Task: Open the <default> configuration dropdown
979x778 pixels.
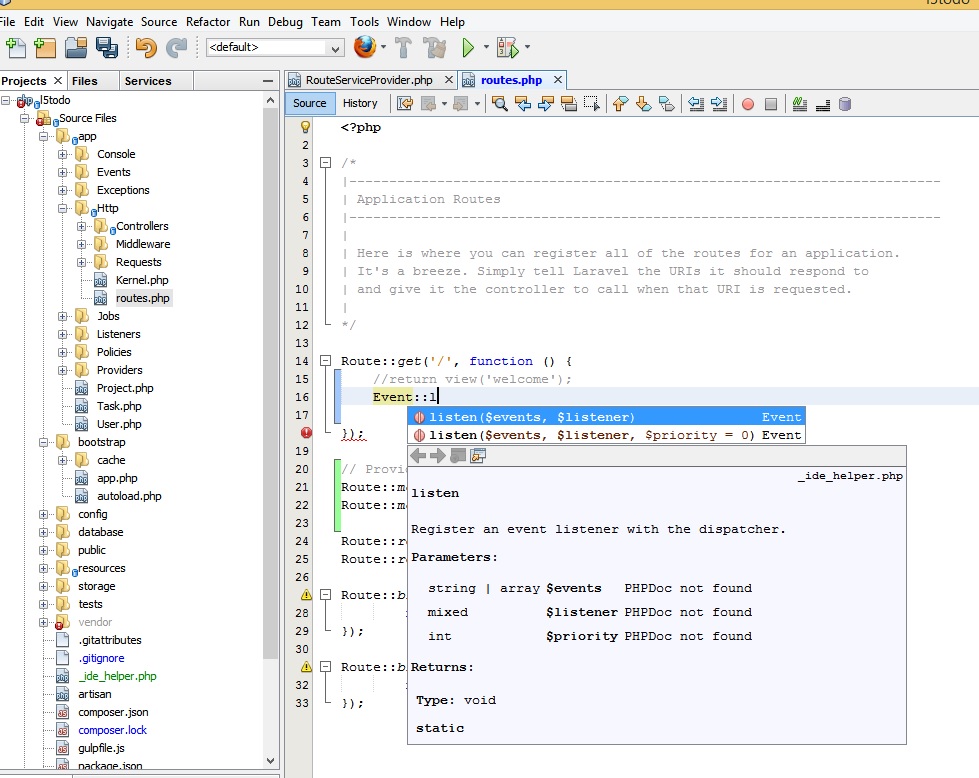Action: 275,47
